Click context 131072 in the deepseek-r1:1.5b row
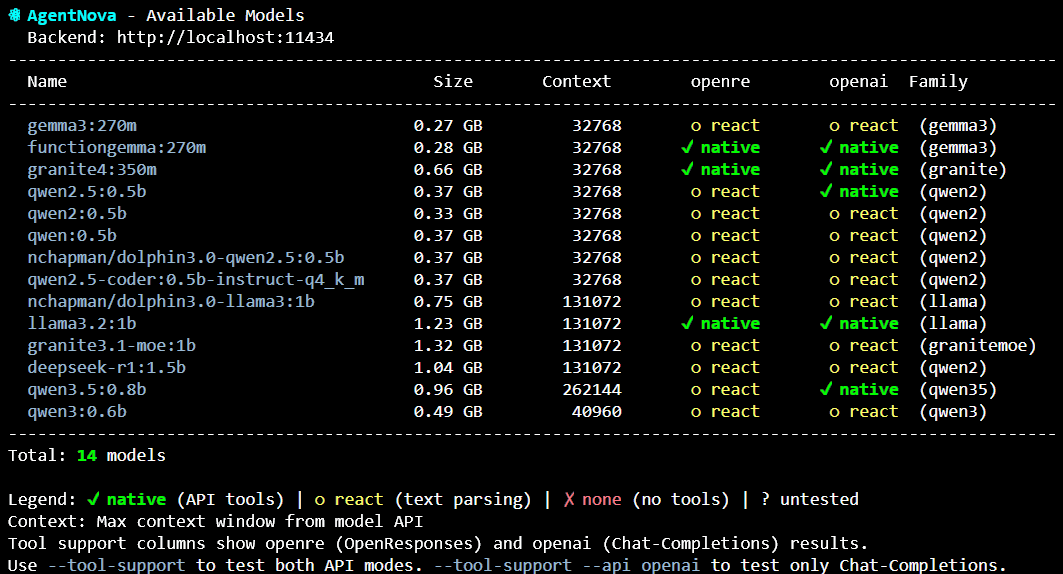This screenshot has width=1063, height=574. point(592,367)
